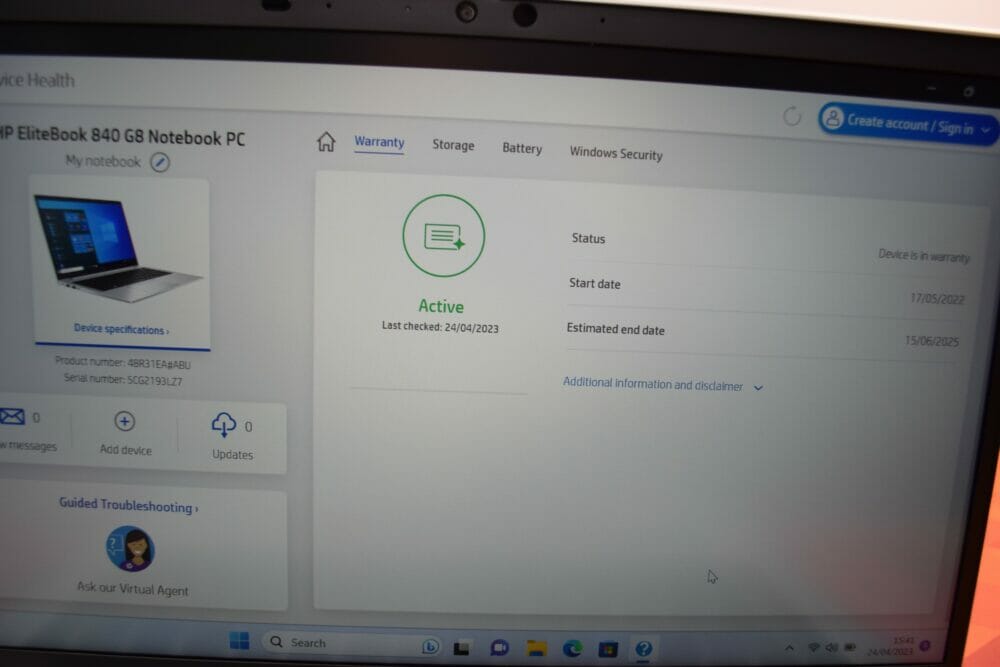Click the green Active warranty status icon
This screenshot has height=667, width=1000.
443,236
